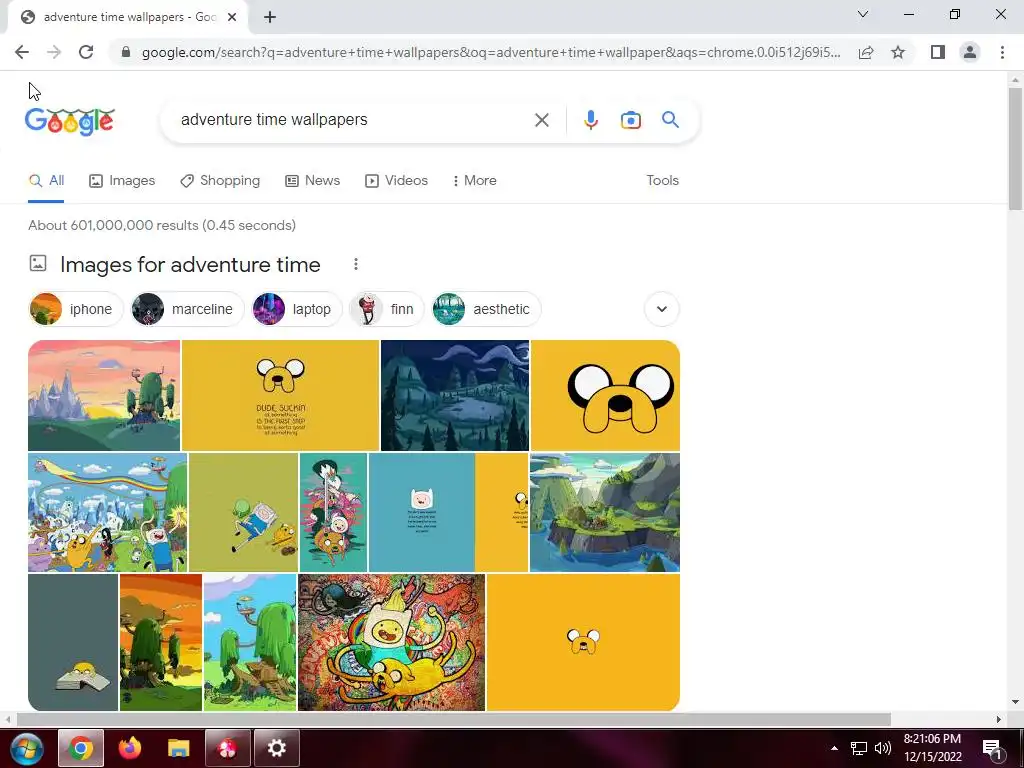
Task: Open the gray background Jake thumbnail
Action: [73, 642]
